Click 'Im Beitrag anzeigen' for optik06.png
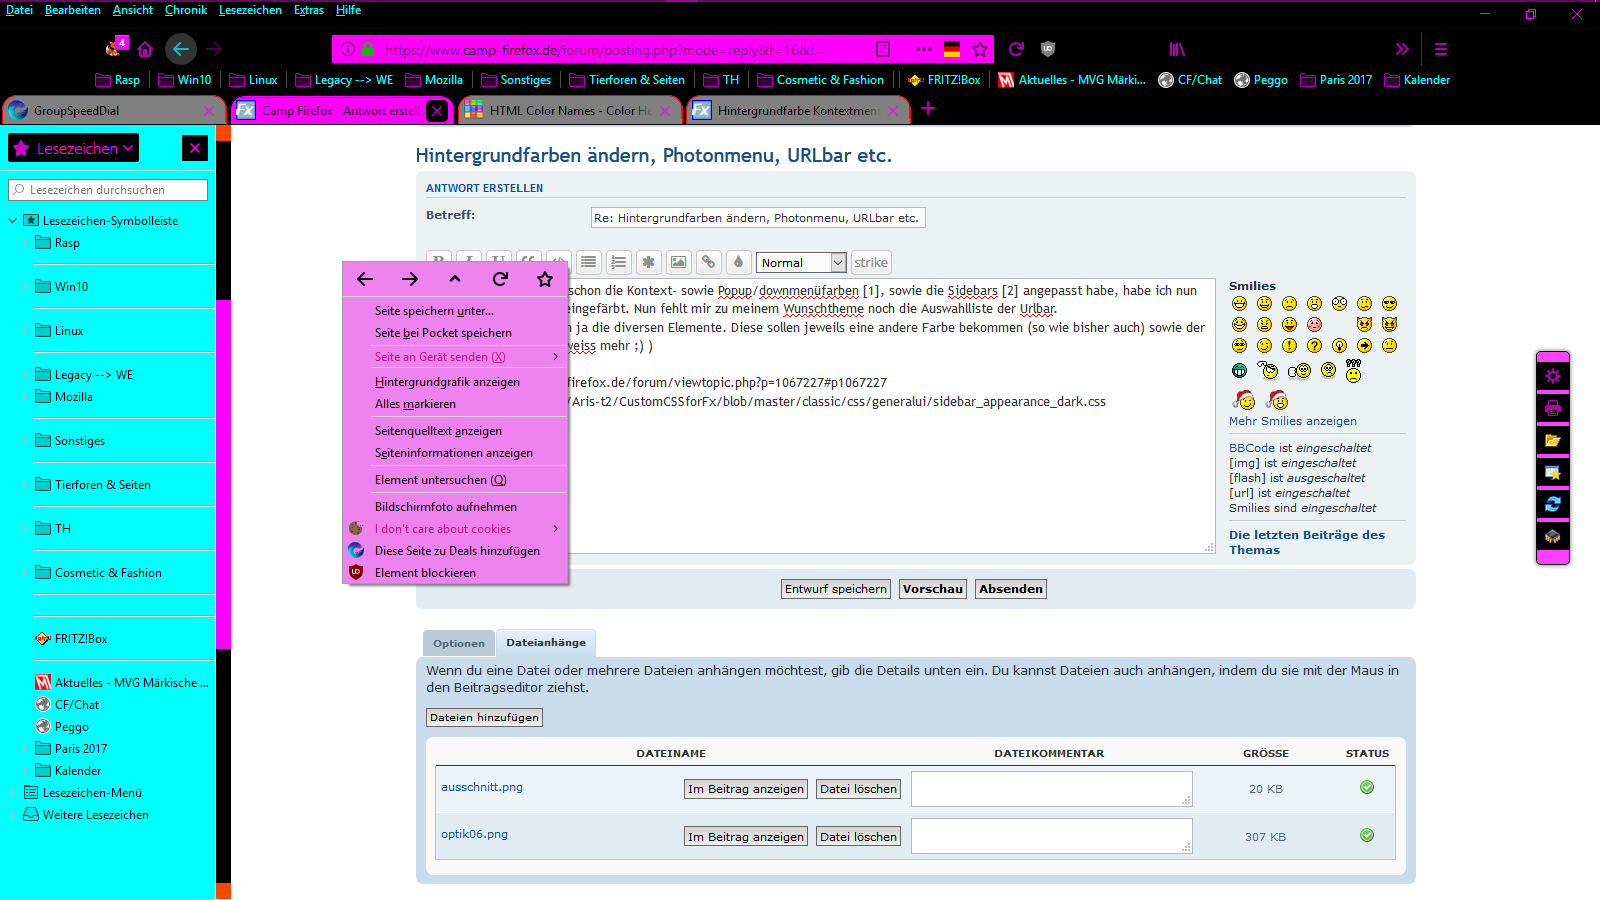The width and height of the screenshot is (1600, 900). coord(746,837)
